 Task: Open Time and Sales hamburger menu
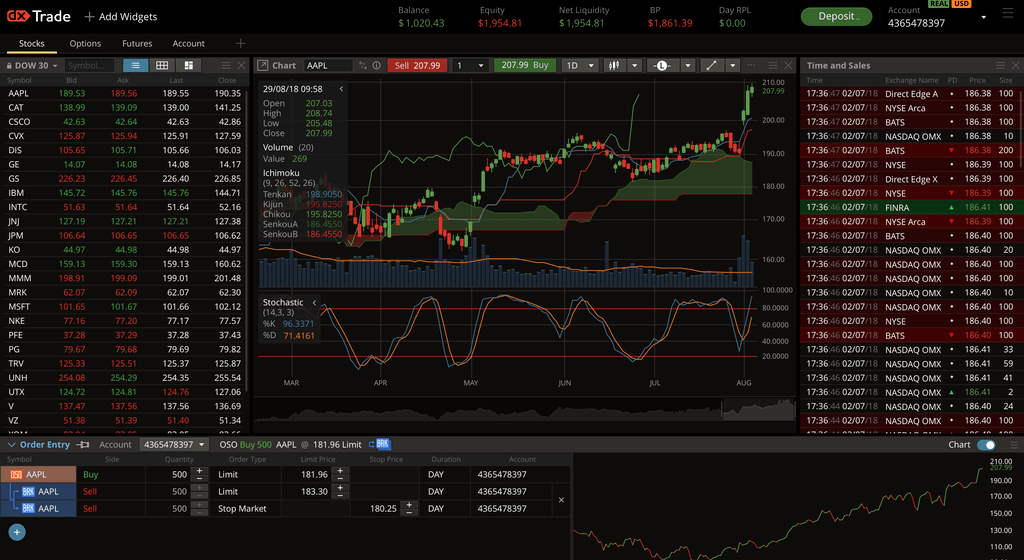tap(1000, 65)
